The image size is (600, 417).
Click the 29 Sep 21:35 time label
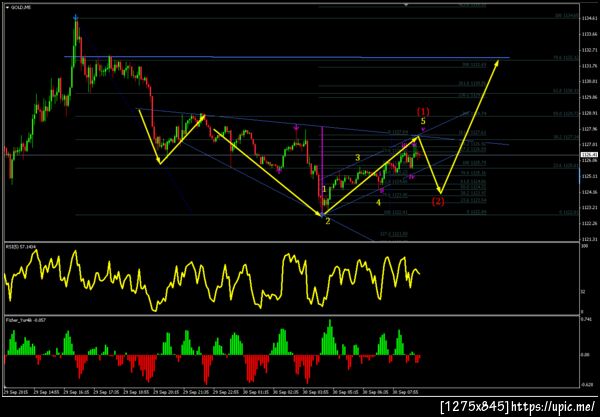(196, 392)
